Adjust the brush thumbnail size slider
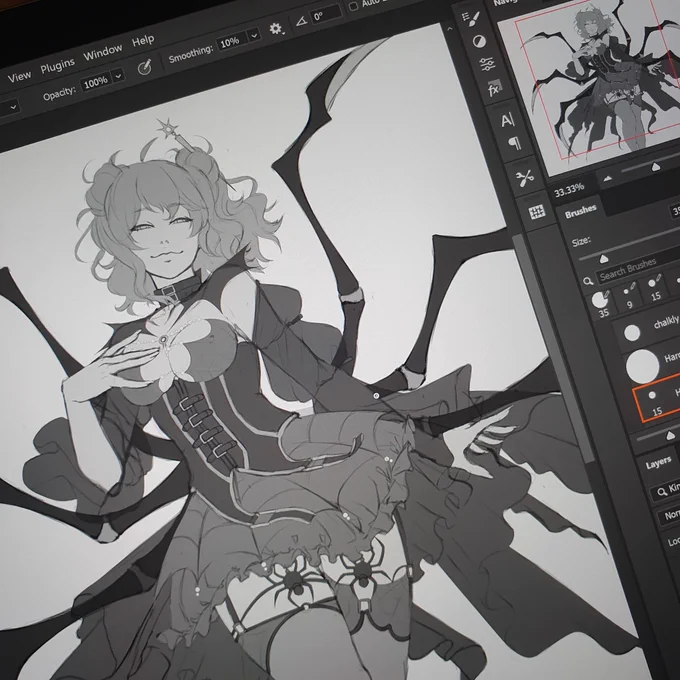 670,435
